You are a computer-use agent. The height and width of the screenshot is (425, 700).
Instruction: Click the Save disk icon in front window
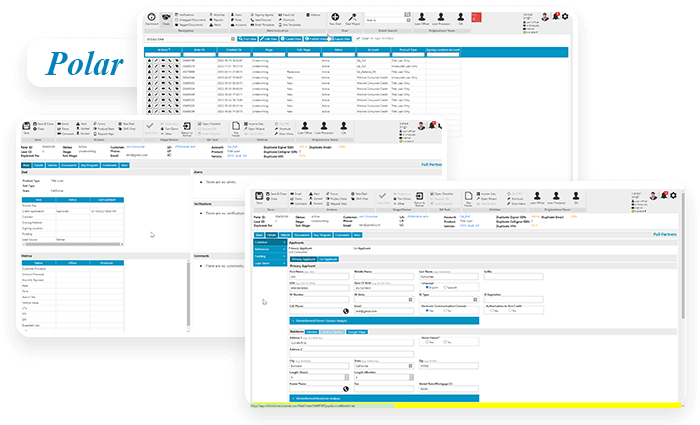pyautogui.click(x=256, y=196)
